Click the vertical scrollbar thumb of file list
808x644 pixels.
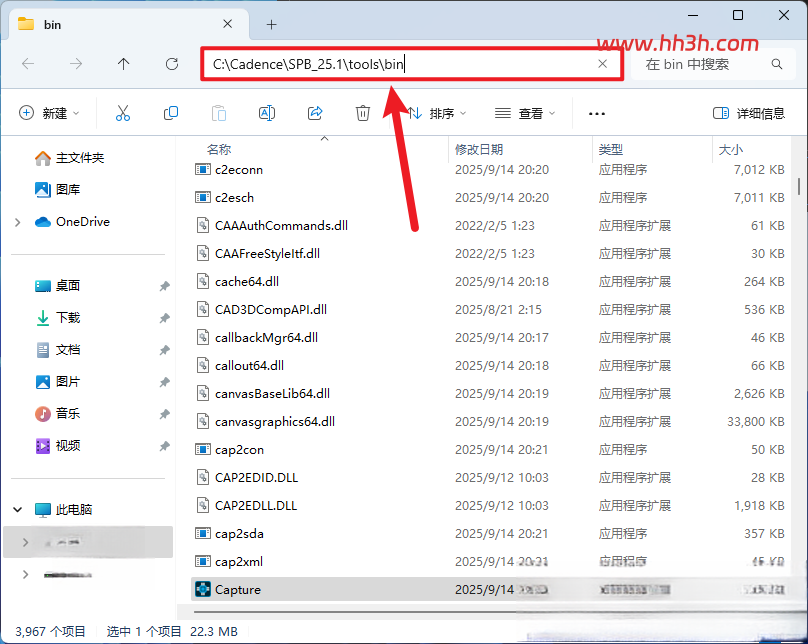(x=799, y=187)
